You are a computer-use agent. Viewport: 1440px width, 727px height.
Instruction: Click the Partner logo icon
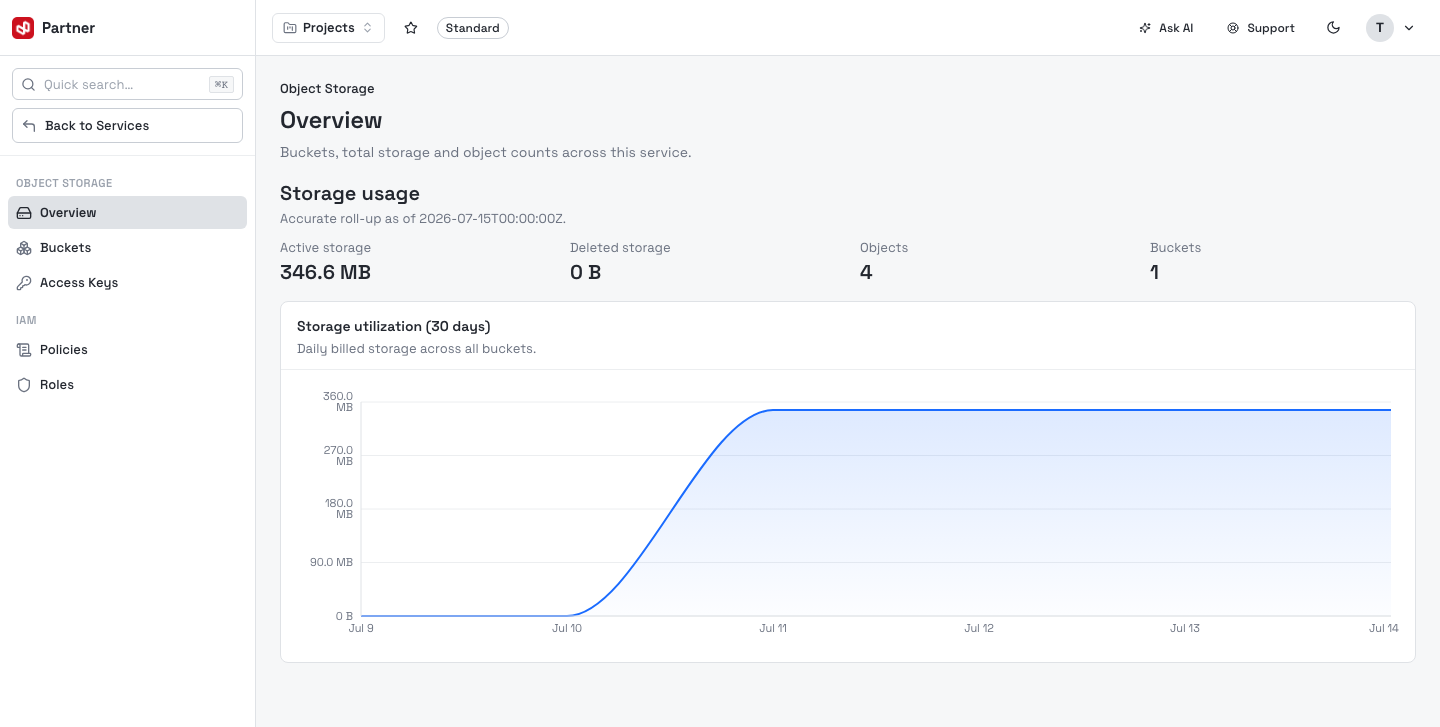23,28
